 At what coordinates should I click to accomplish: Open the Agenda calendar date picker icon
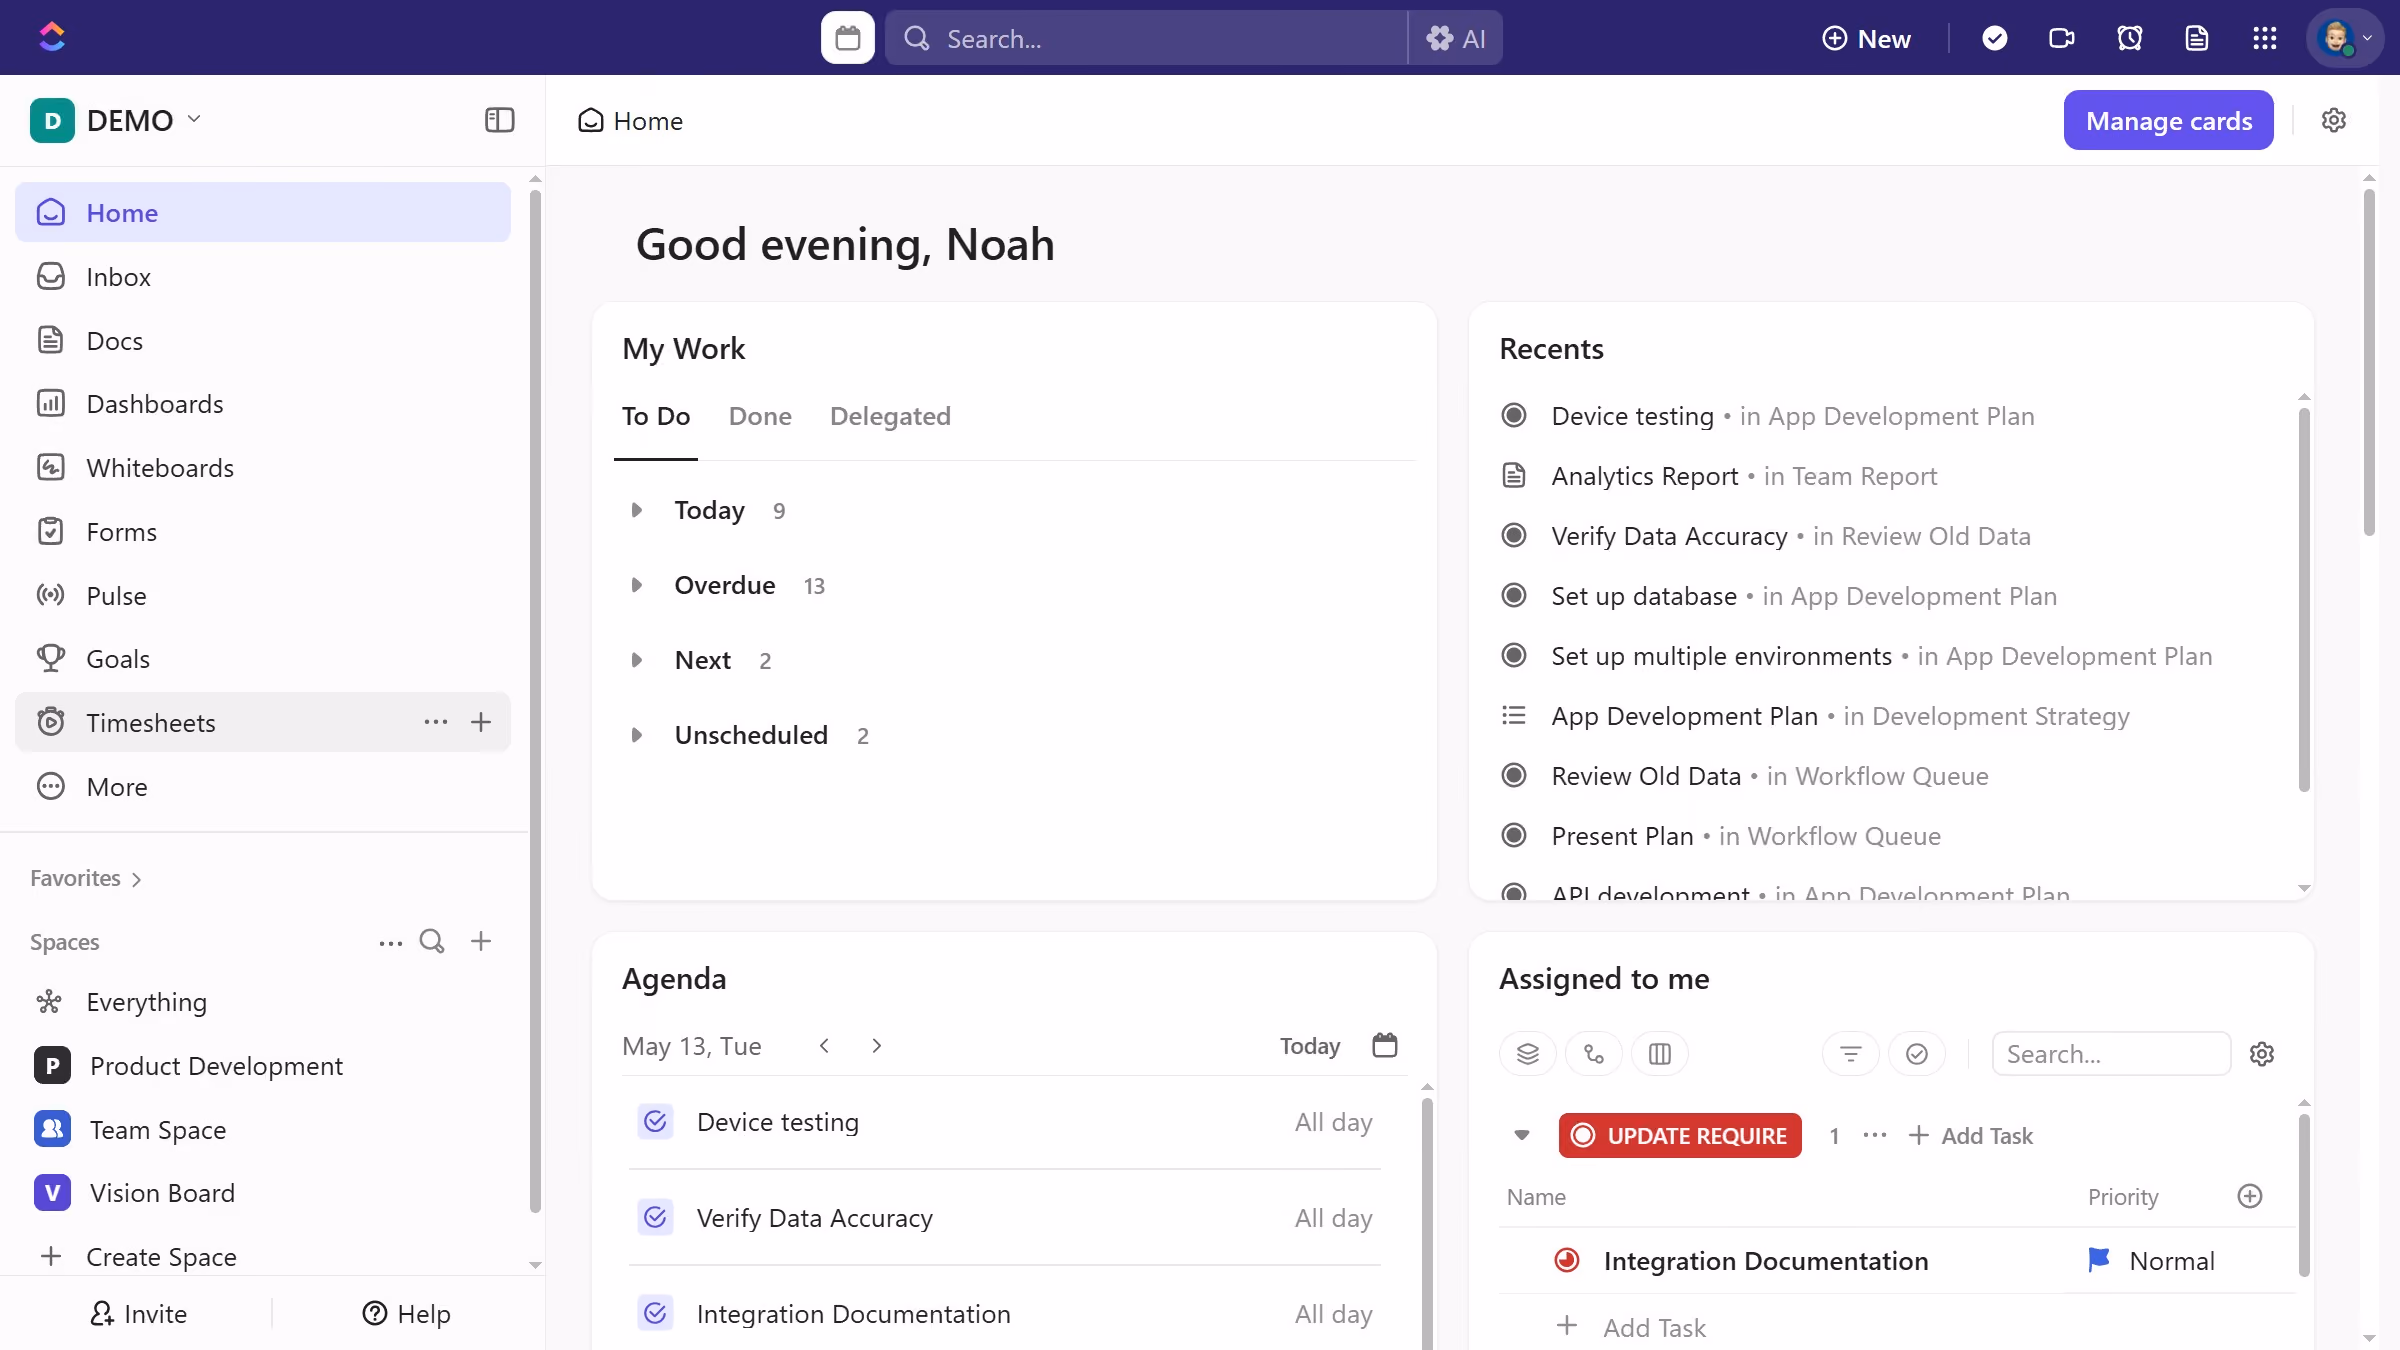pos(1385,1045)
